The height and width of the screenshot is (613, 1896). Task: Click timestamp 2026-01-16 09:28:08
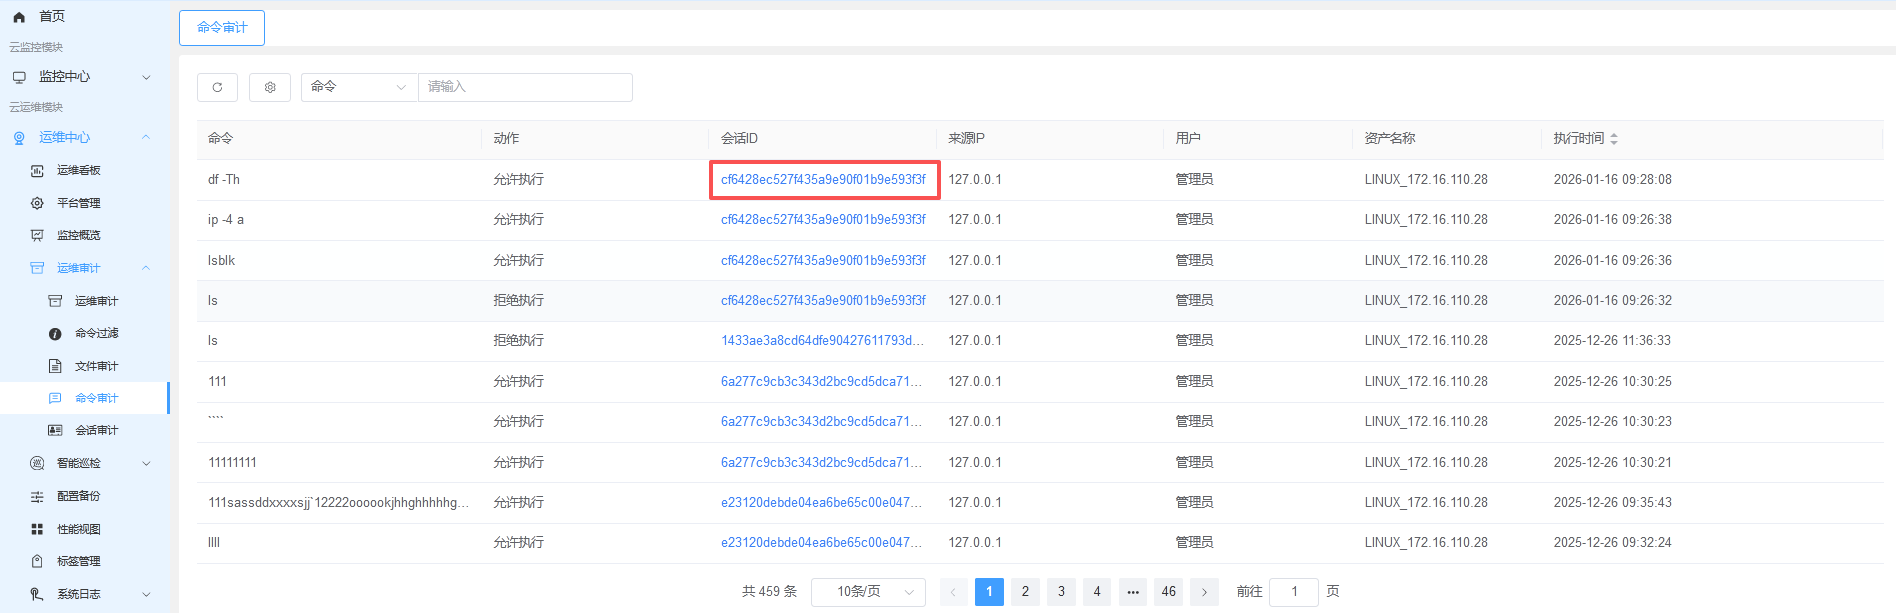pyautogui.click(x=1612, y=180)
